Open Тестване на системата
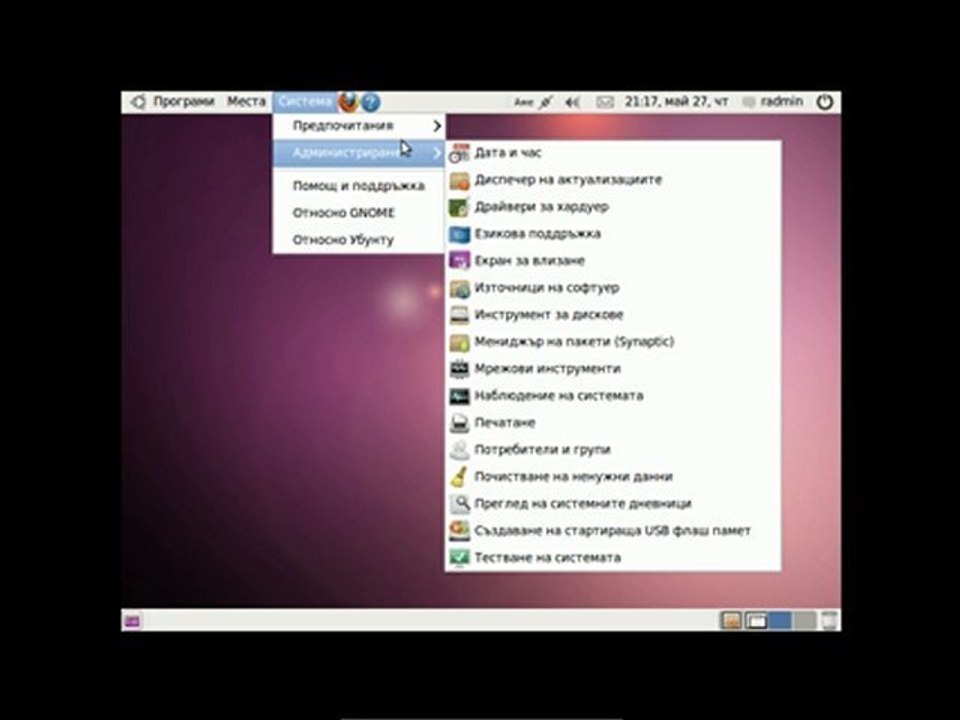Image resolution: width=960 pixels, height=720 pixels. tap(613, 557)
